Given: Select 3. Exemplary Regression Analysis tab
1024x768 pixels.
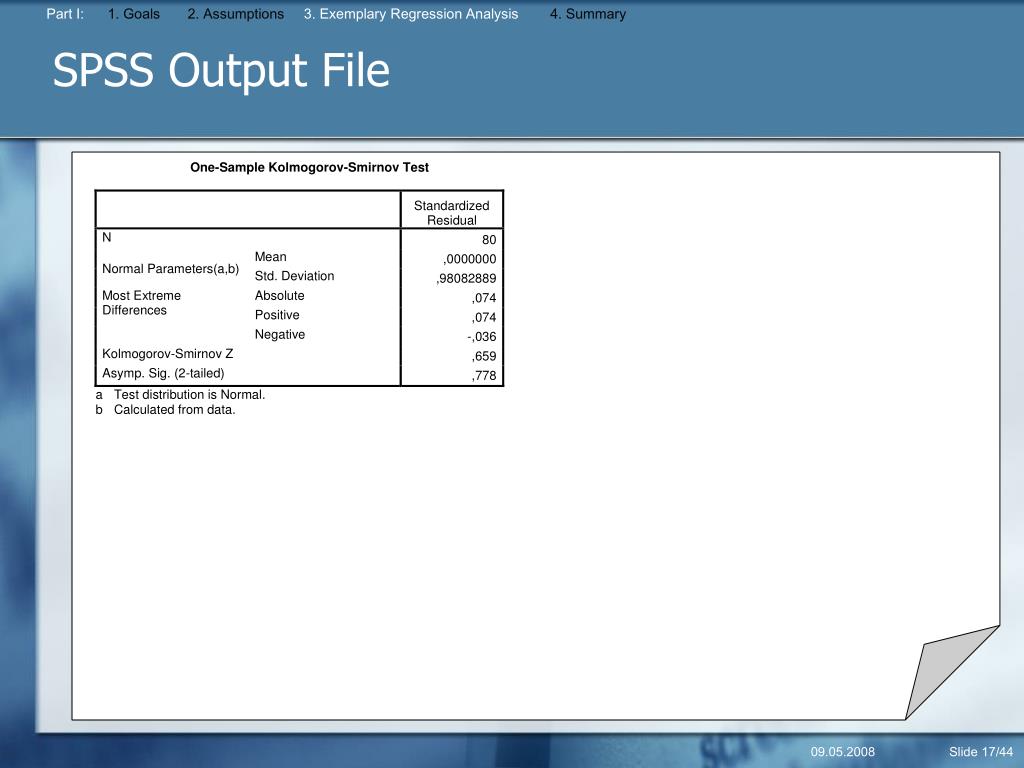Looking at the screenshot, I should click(x=411, y=14).
